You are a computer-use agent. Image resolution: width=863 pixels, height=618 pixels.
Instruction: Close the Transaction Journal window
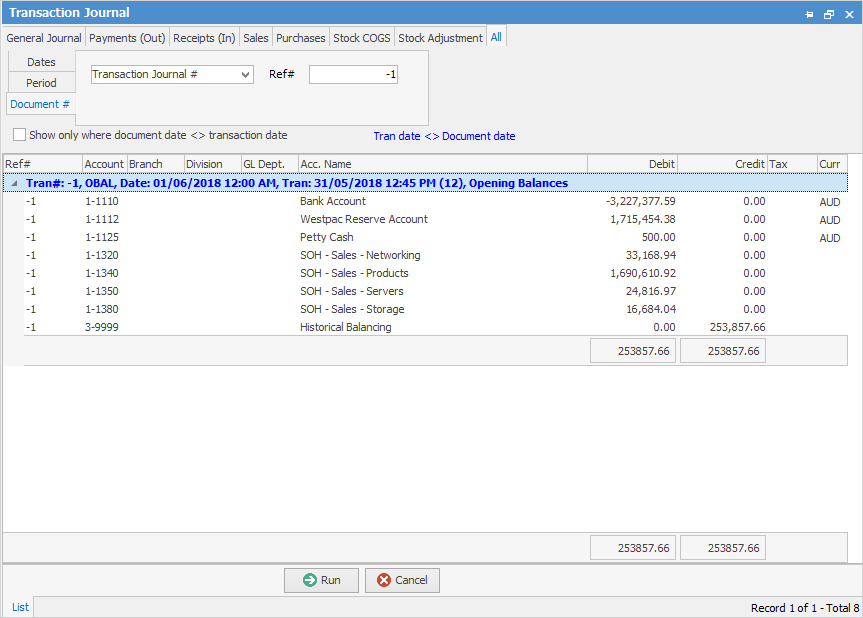(847, 14)
